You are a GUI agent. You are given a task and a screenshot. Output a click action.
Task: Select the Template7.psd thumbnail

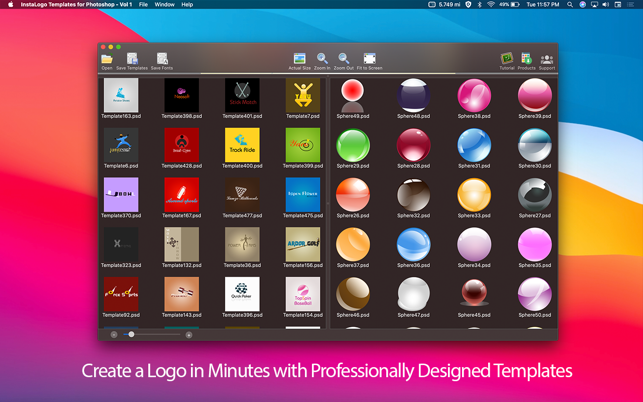coord(303,95)
